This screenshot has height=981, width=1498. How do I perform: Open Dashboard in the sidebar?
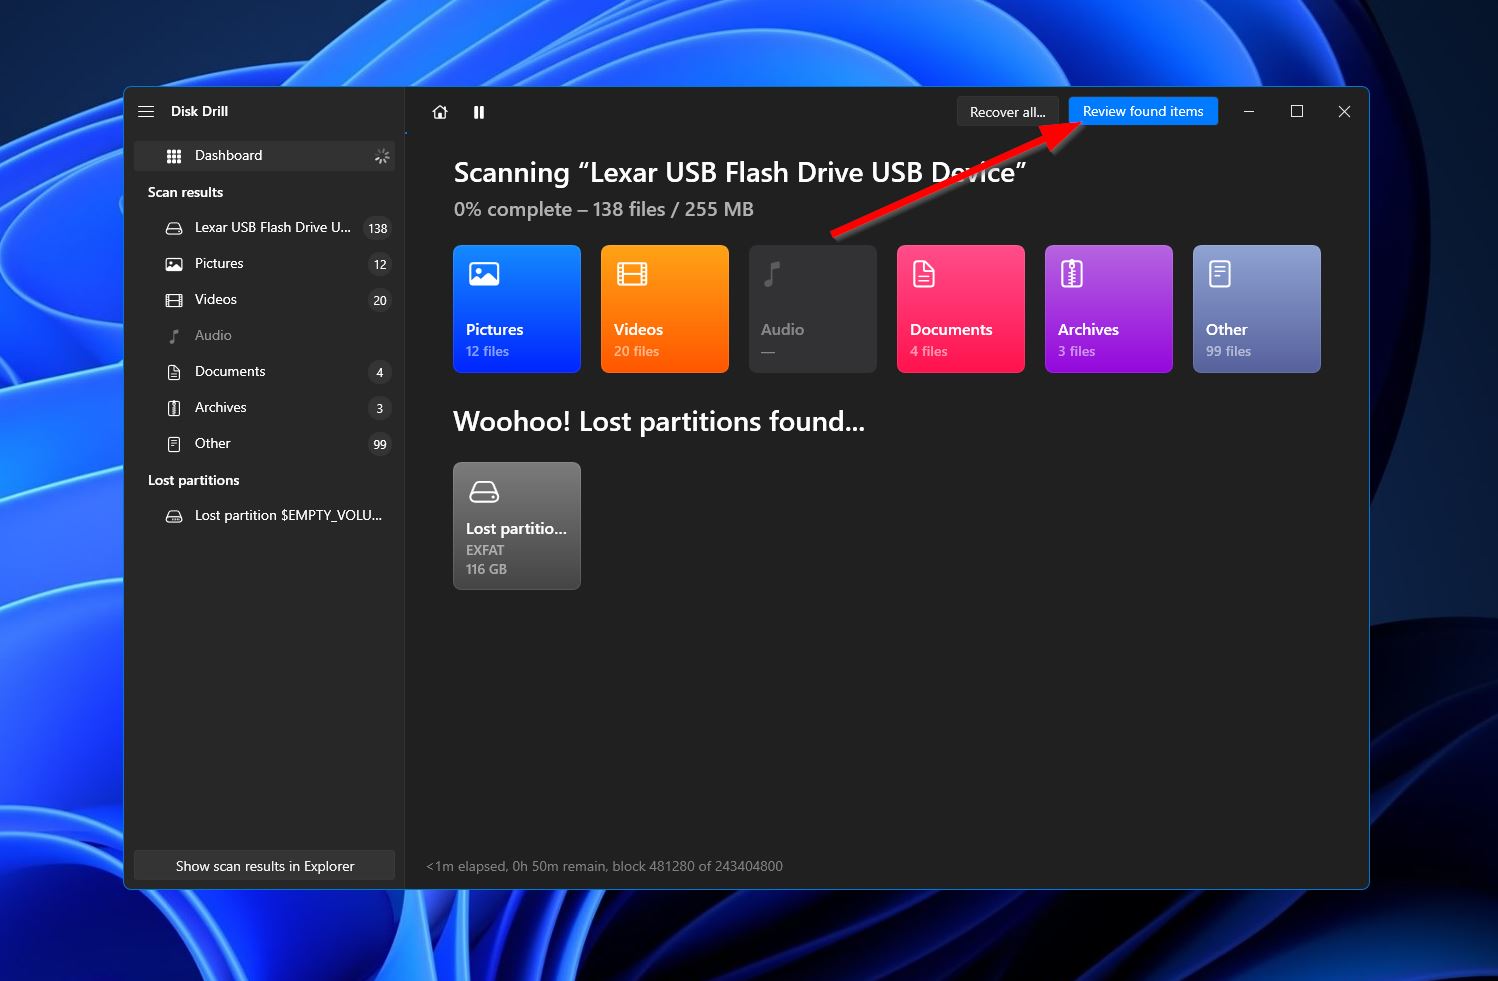pyautogui.click(x=264, y=155)
